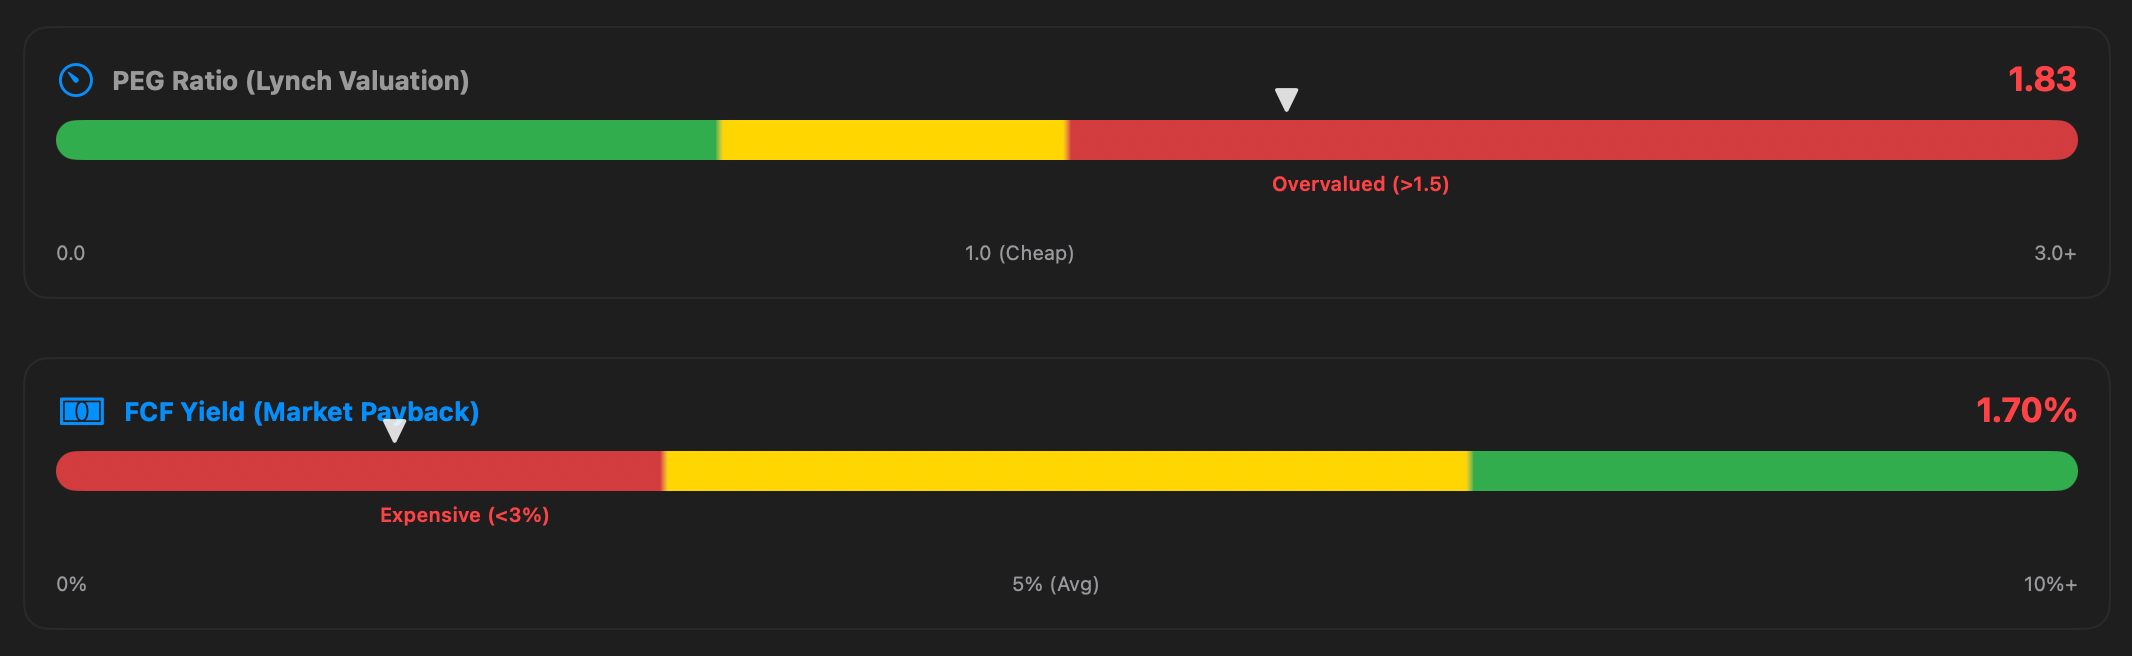
Task: Click the red 1.83 PEG value
Action: pos(2041,79)
